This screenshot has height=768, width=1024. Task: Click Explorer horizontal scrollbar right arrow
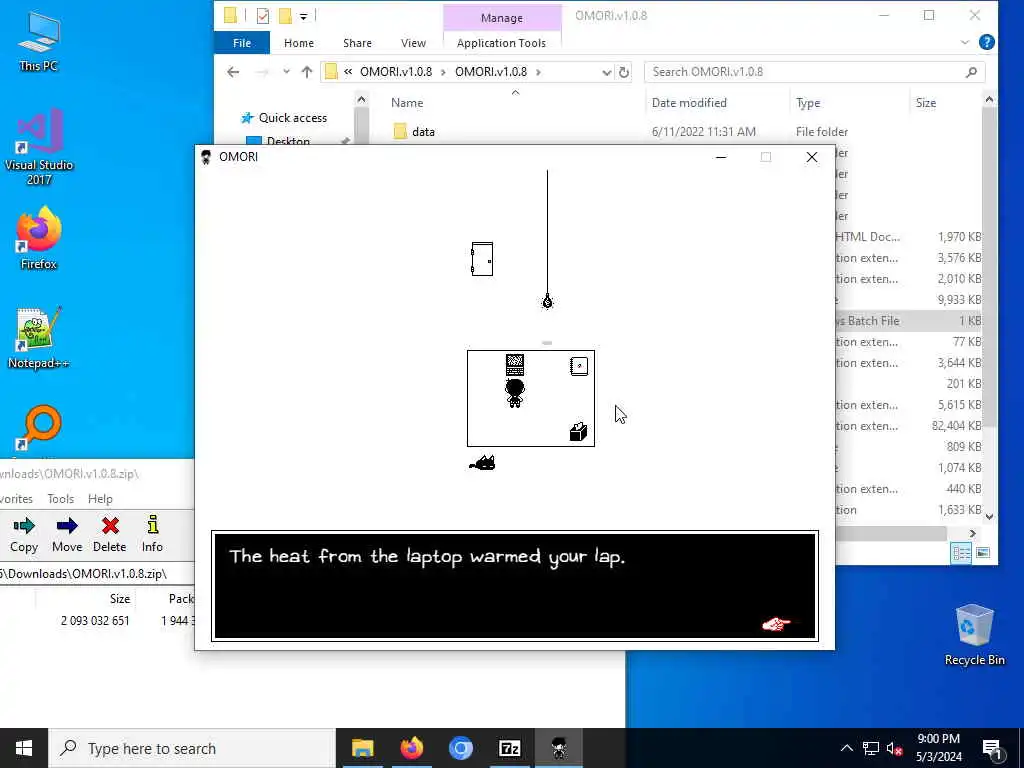pos(972,534)
